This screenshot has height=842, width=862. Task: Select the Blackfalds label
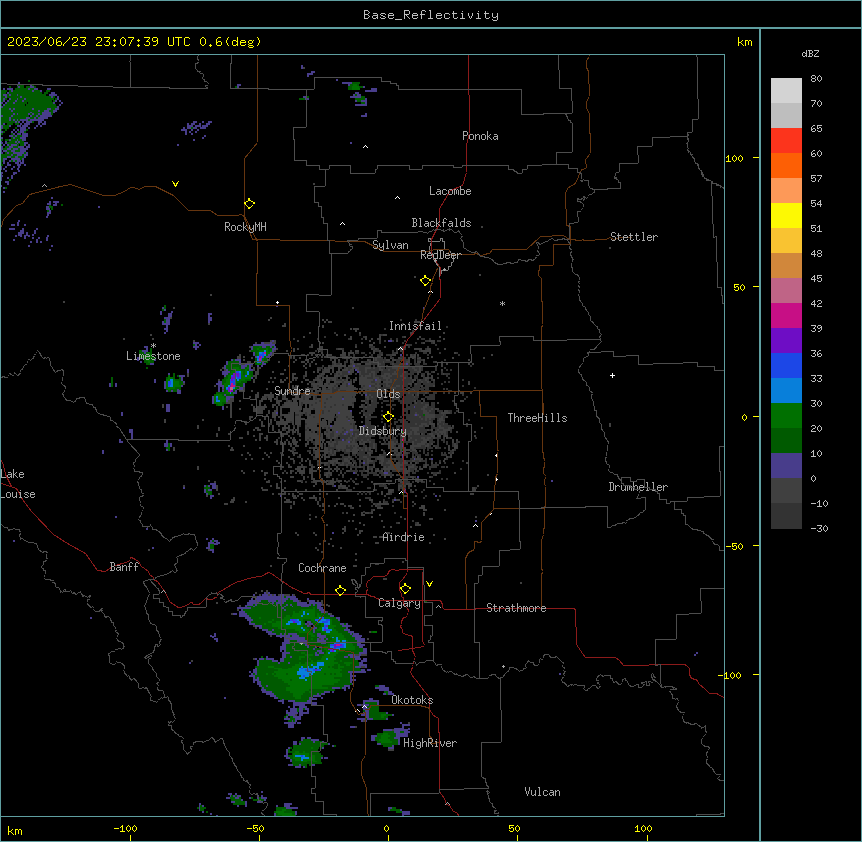tap(441, 223)
